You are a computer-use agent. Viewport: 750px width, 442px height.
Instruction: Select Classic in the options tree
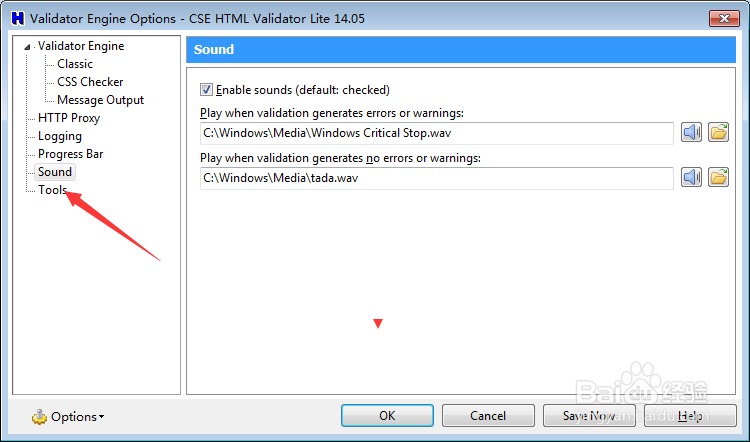point(75,64)
